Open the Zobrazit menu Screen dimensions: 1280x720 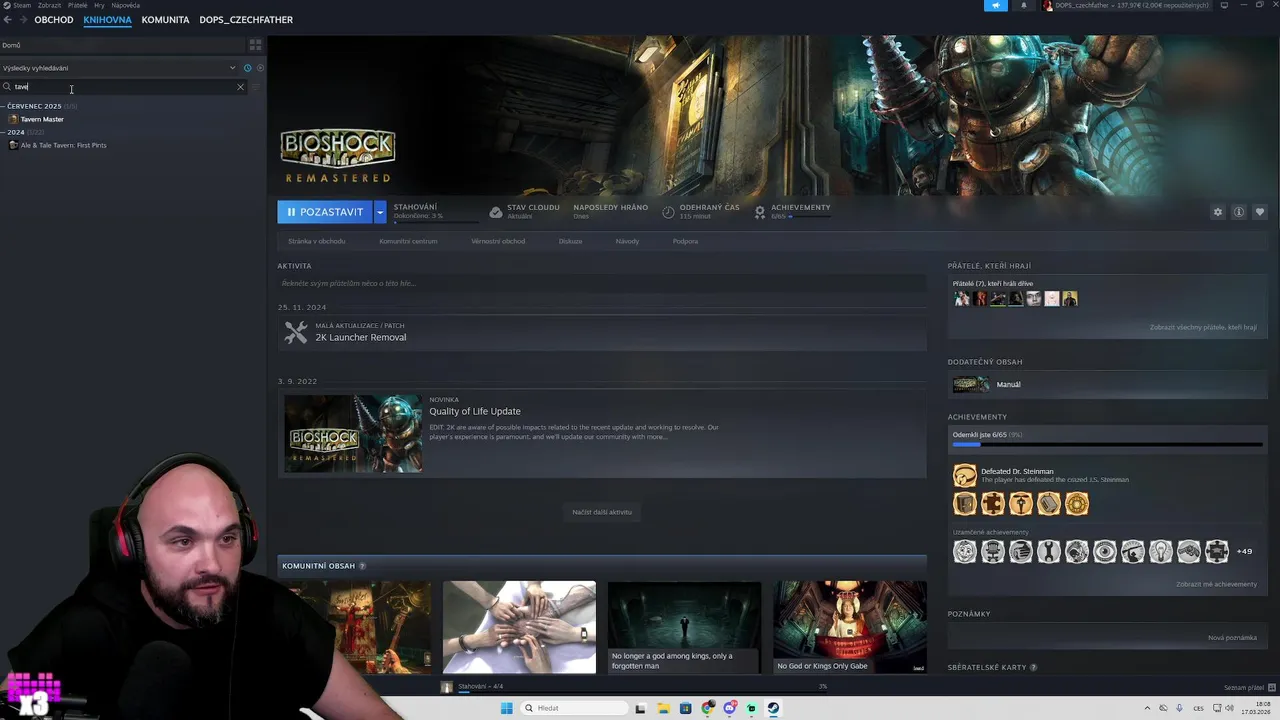49,5
